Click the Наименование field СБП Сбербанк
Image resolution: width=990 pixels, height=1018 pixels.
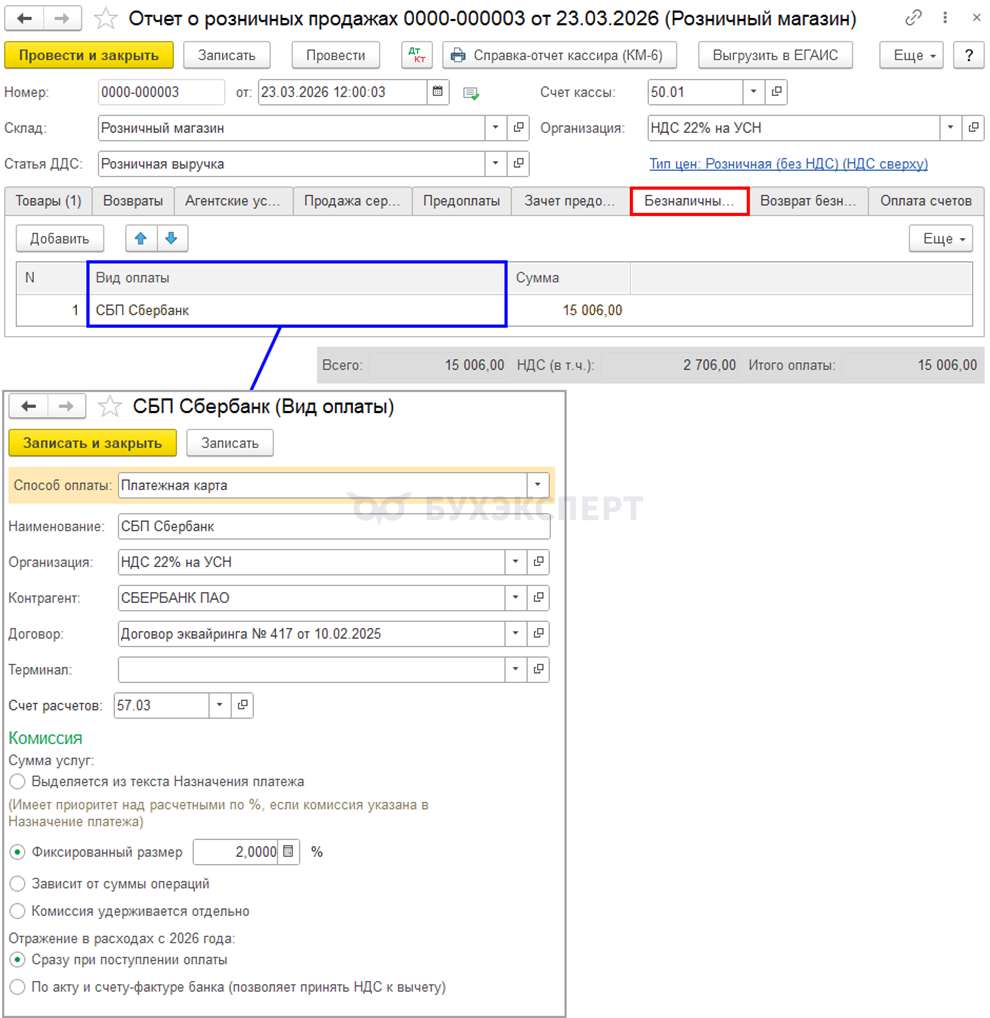tap(334, 526)
